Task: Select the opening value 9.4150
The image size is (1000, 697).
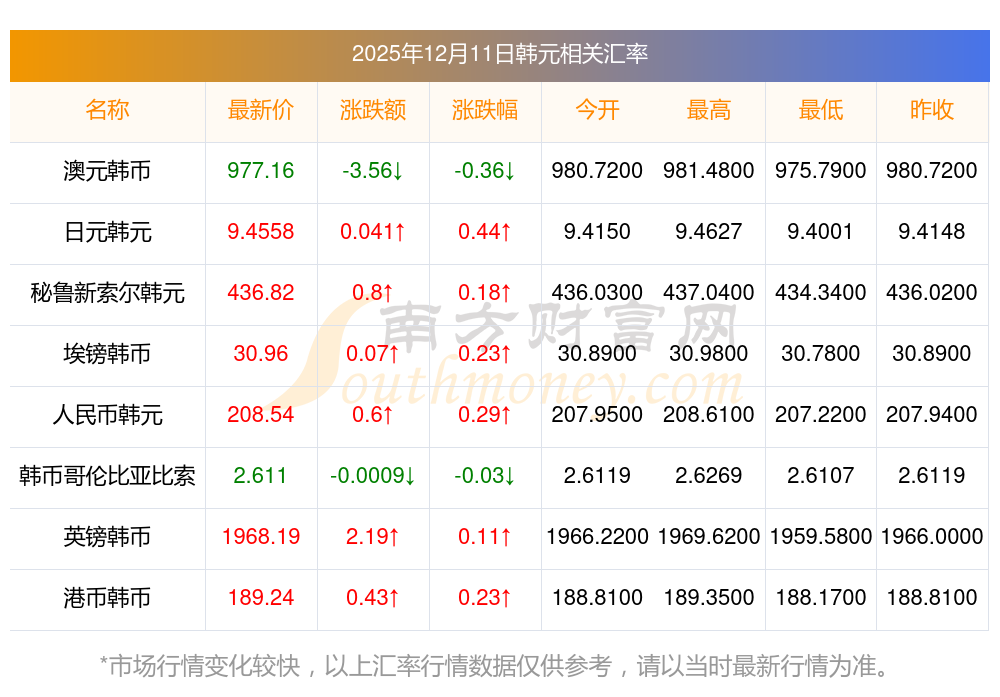Action: pos(597,231)
